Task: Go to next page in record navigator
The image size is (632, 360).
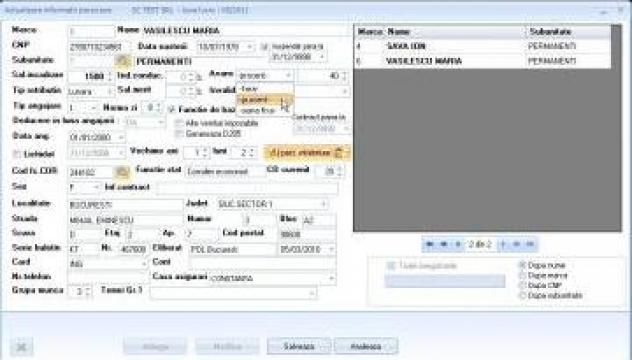Action: pyautogui.click(x=516, y=244)
